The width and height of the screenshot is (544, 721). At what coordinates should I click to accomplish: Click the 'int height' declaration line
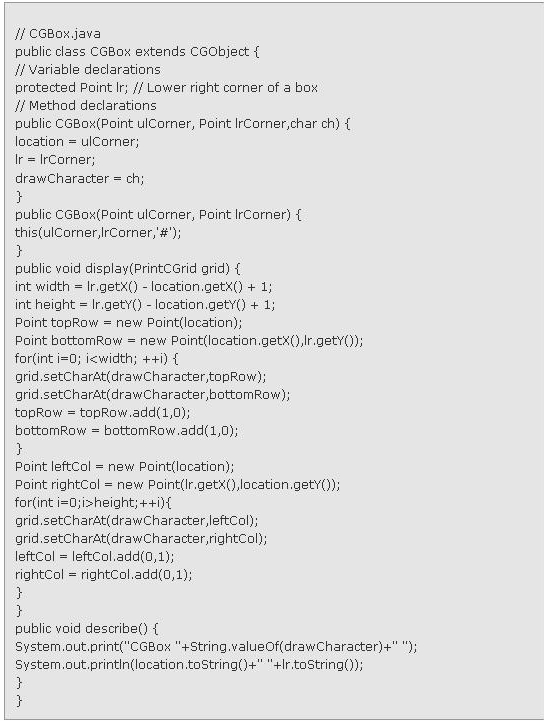[145, 305]
